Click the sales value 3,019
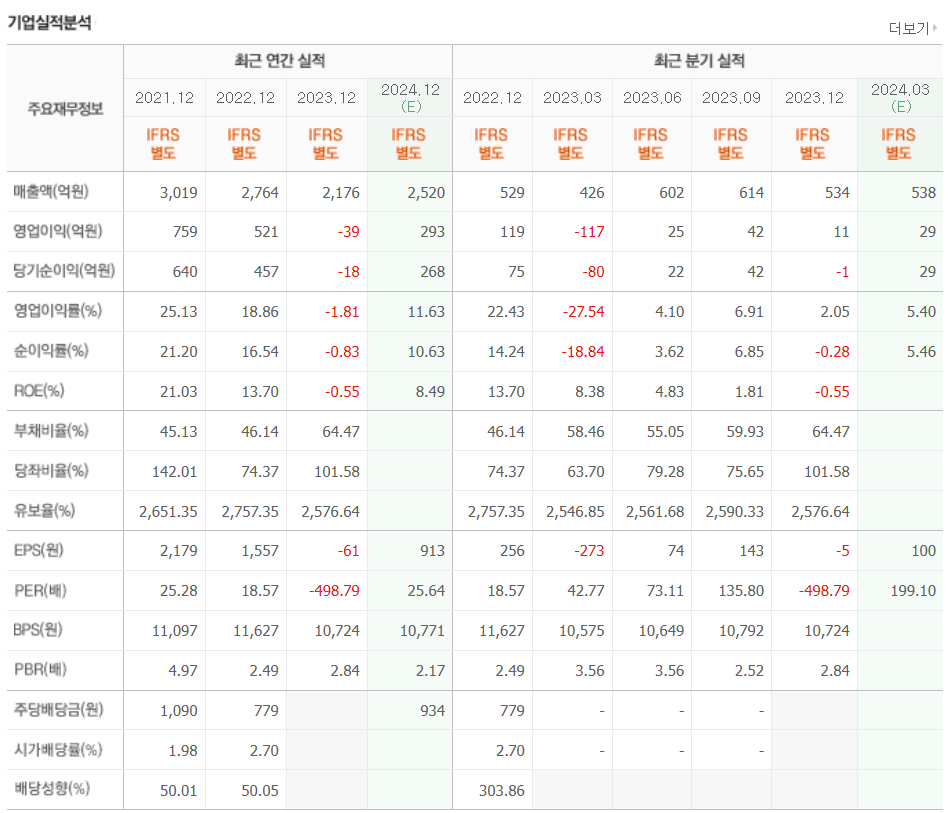952x813 pixels. (178, 193)
